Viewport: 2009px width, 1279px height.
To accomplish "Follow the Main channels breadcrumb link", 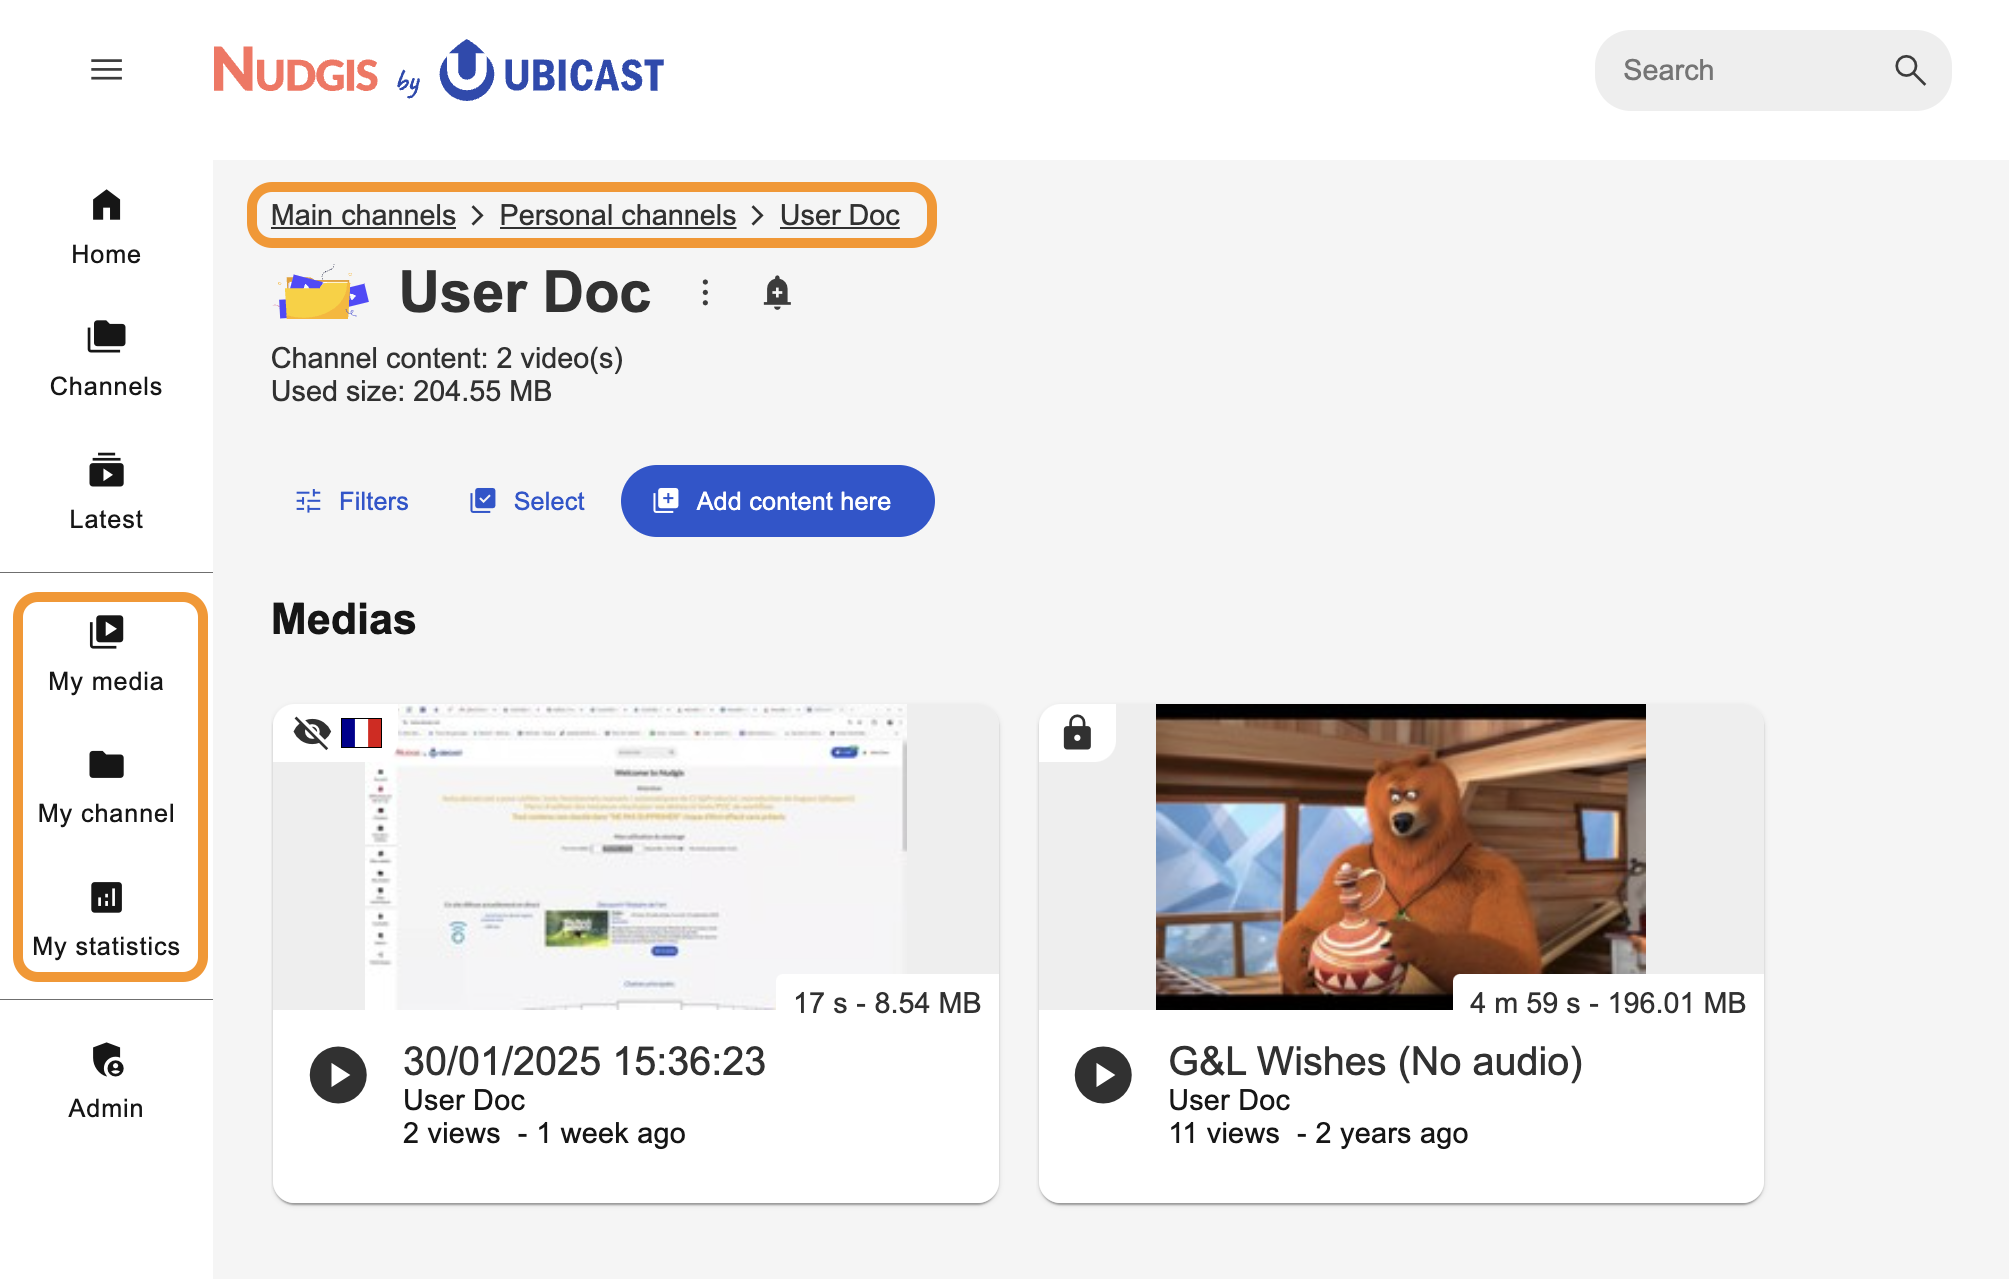I will click(x=363, y=215).
